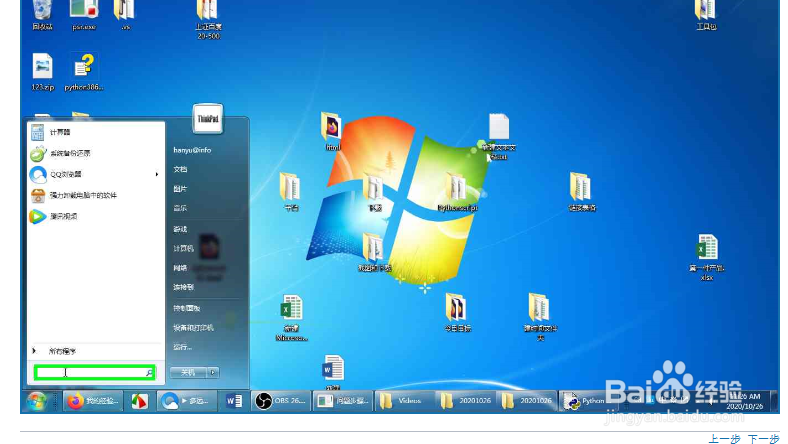Launch System Backup Restore in the Start menu
Viewport: 788px width, 444px height.
(x=95, y=153)
